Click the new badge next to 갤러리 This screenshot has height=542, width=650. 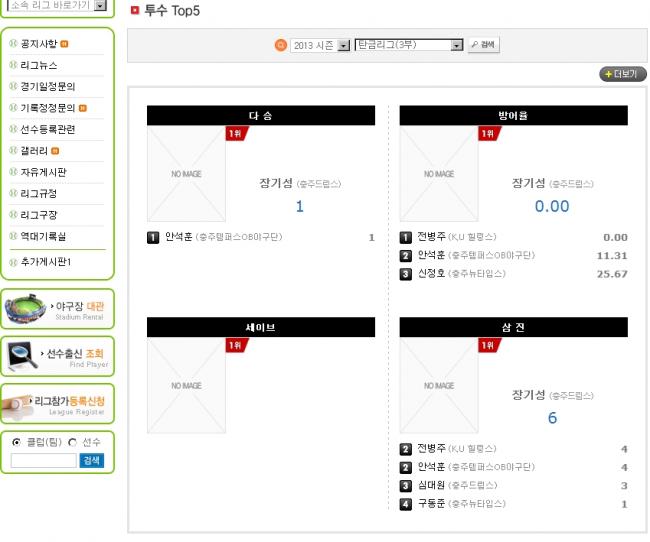(55, 151)
